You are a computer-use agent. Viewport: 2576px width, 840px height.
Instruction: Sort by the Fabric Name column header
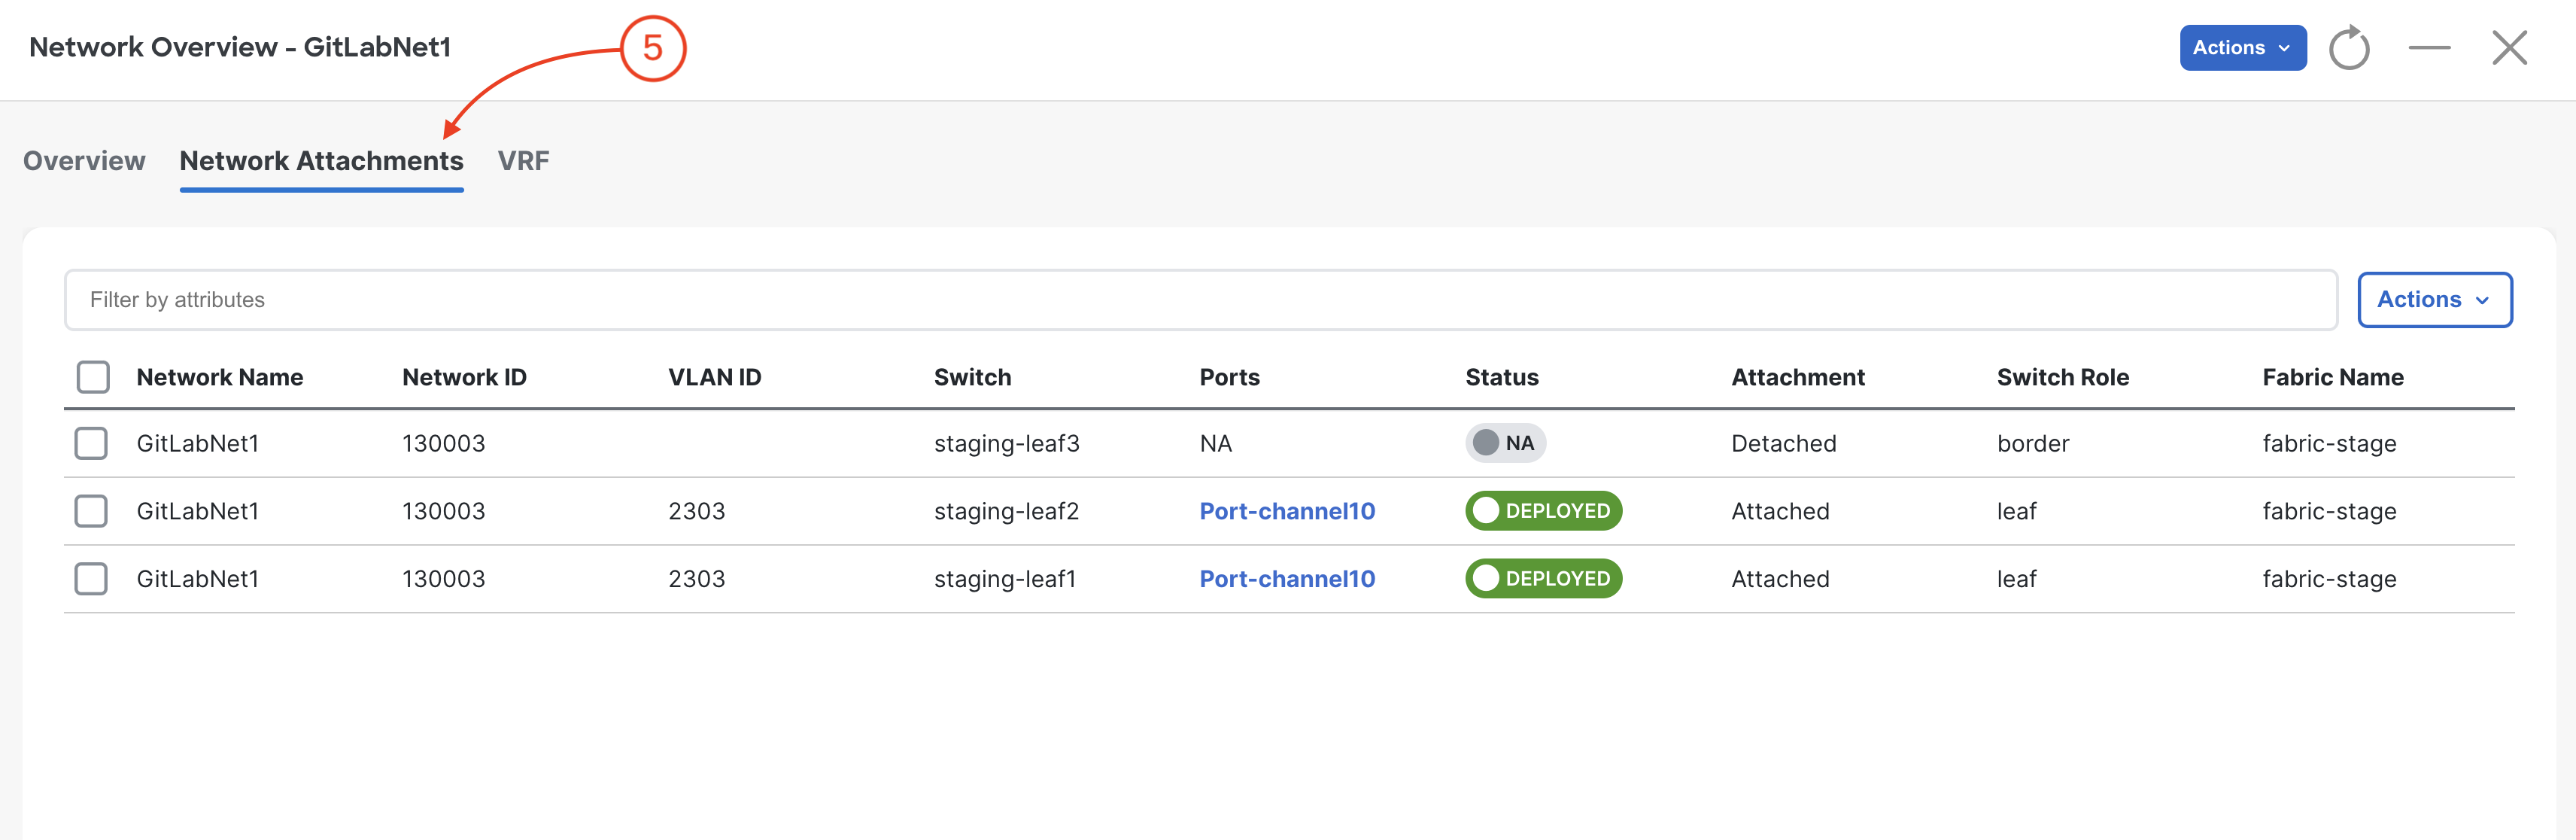point(2332,377)
